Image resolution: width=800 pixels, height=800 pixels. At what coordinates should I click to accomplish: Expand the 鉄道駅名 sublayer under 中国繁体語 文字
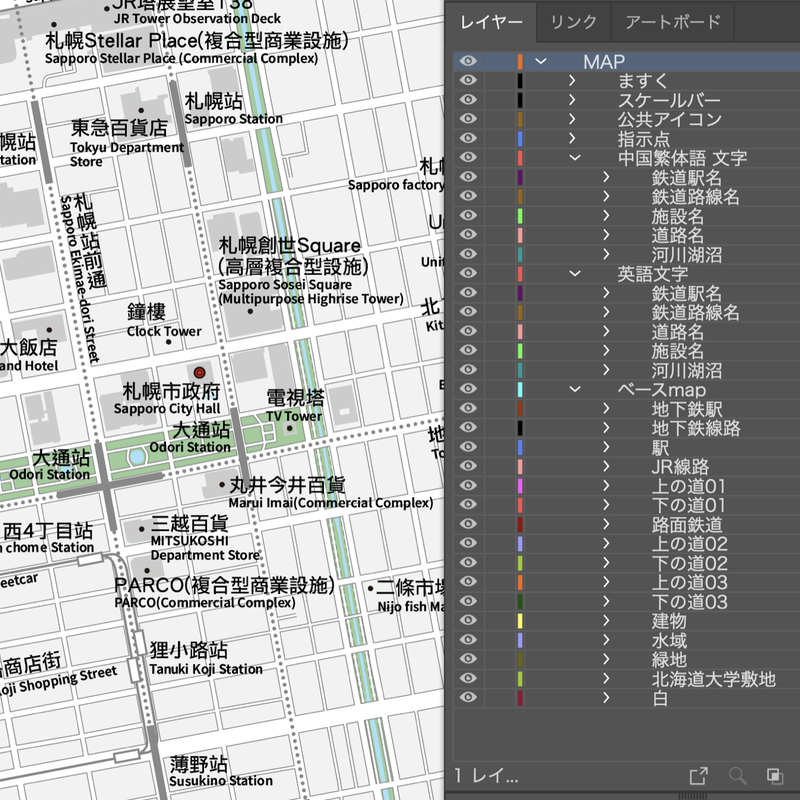click(607, 178)
